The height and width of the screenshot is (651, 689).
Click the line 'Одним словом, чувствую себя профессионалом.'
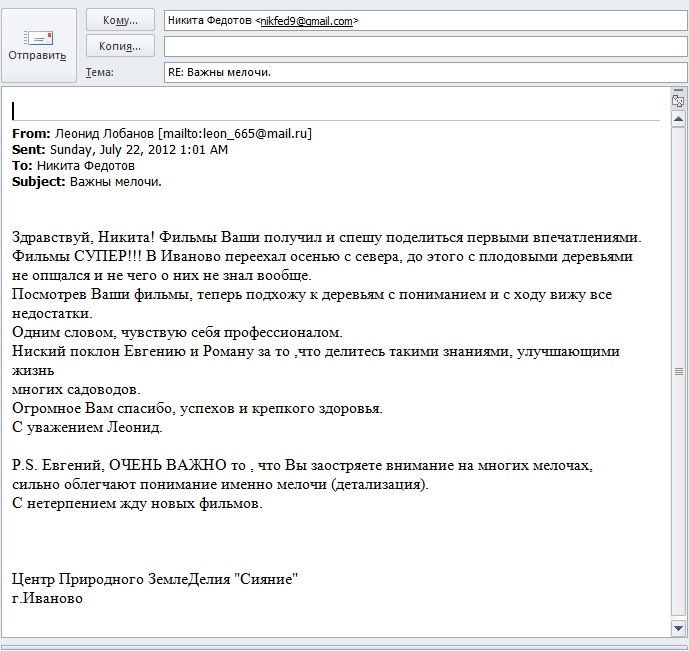tap(177, 333)
